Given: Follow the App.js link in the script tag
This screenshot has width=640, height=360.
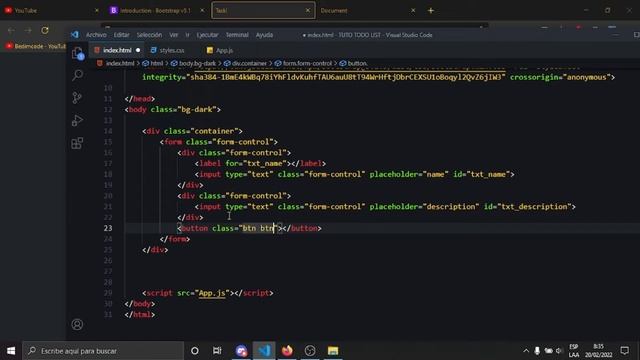Looking at the screenshot, I should click(x=211, y=293).
